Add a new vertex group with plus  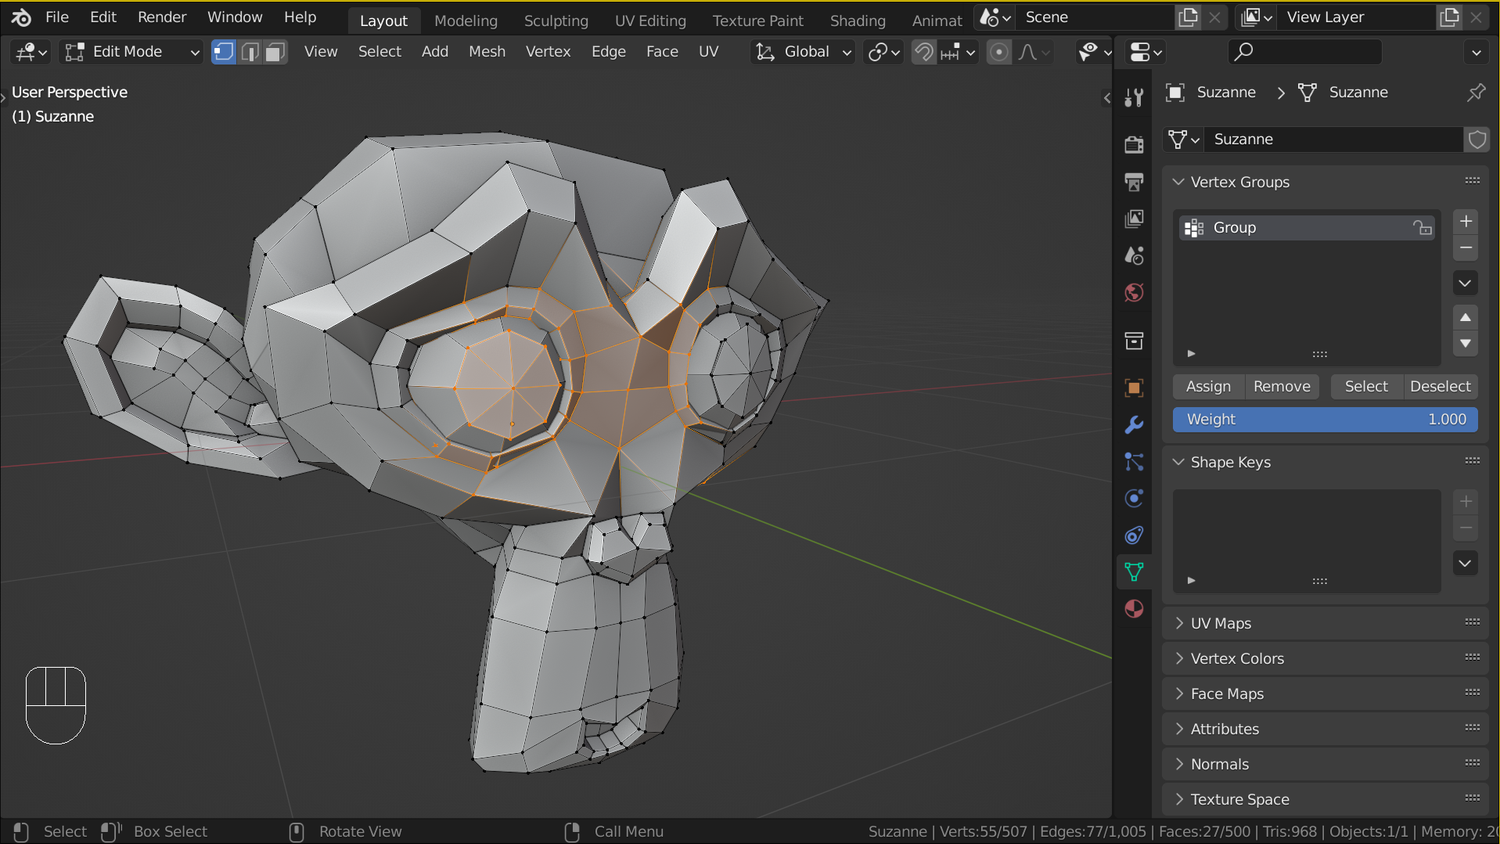pos(1465,221)
